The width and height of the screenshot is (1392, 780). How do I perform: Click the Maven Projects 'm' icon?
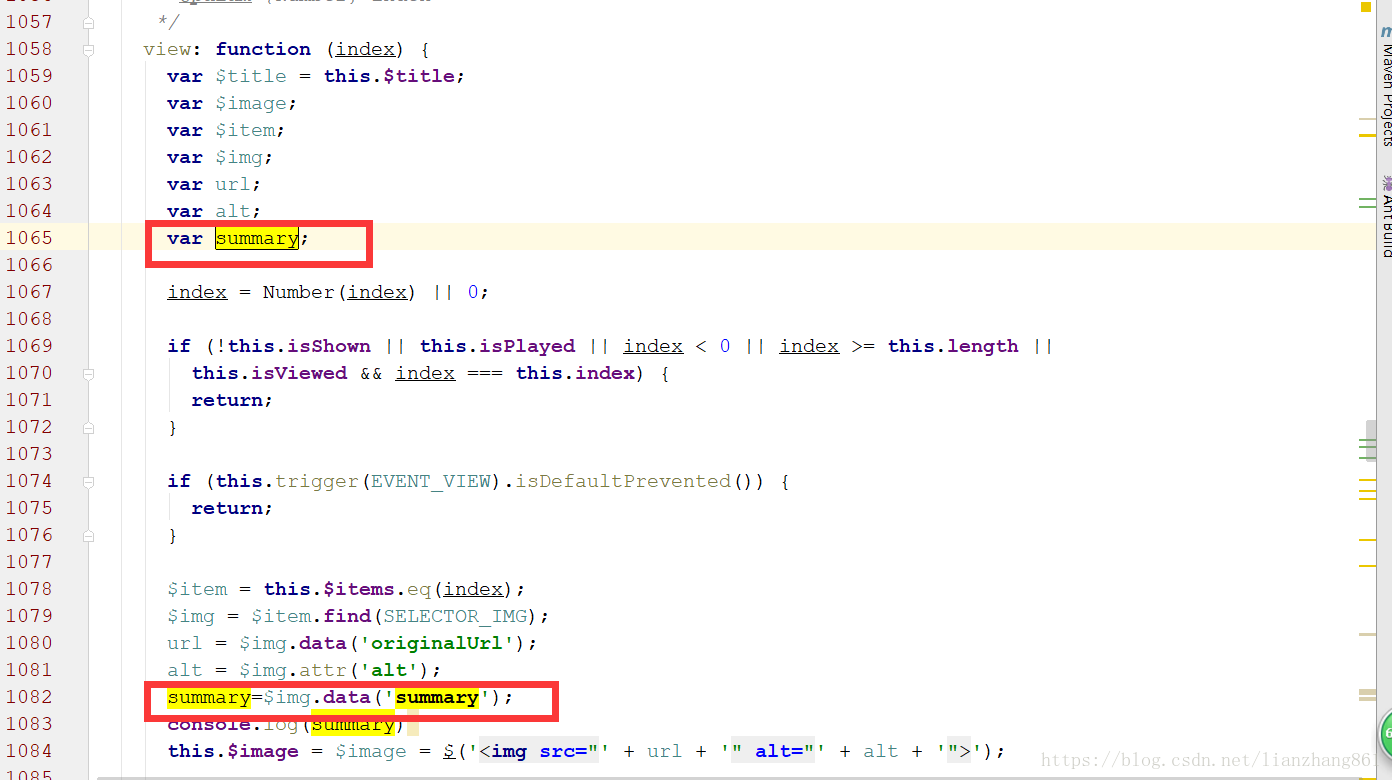point(1386,32)
